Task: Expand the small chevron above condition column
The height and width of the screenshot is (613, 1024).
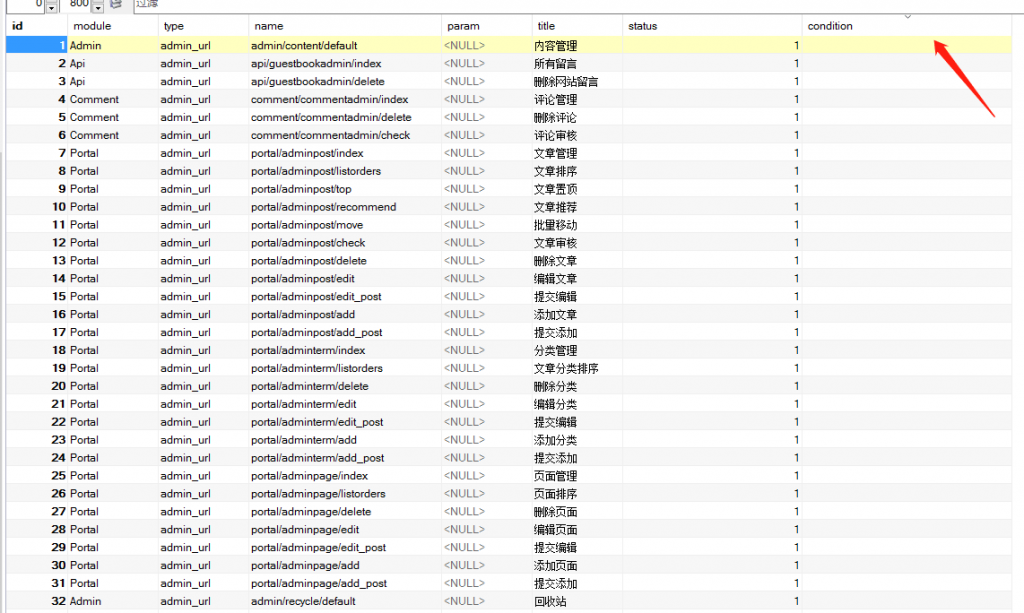Action: point(908,15)
